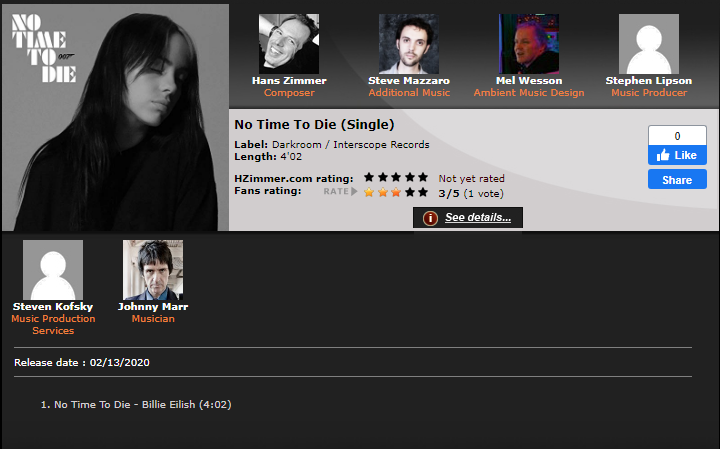Viewport: 720px width, 449px height.
Task: Select the first fans rating star
Action: [369, 192]
